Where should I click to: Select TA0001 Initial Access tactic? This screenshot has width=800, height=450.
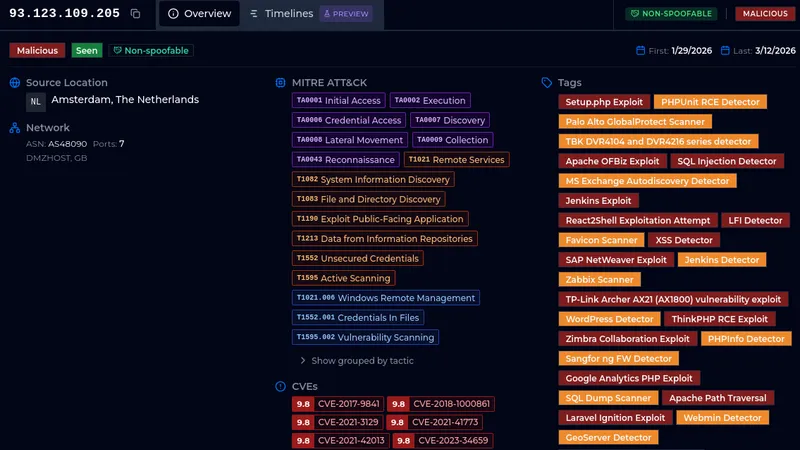[339, 101]
